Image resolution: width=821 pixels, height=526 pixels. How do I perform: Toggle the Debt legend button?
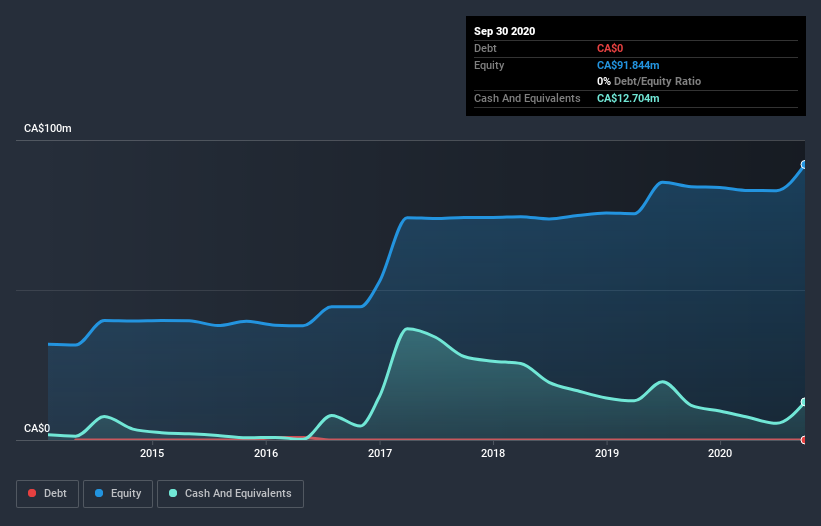coord(48,494)
